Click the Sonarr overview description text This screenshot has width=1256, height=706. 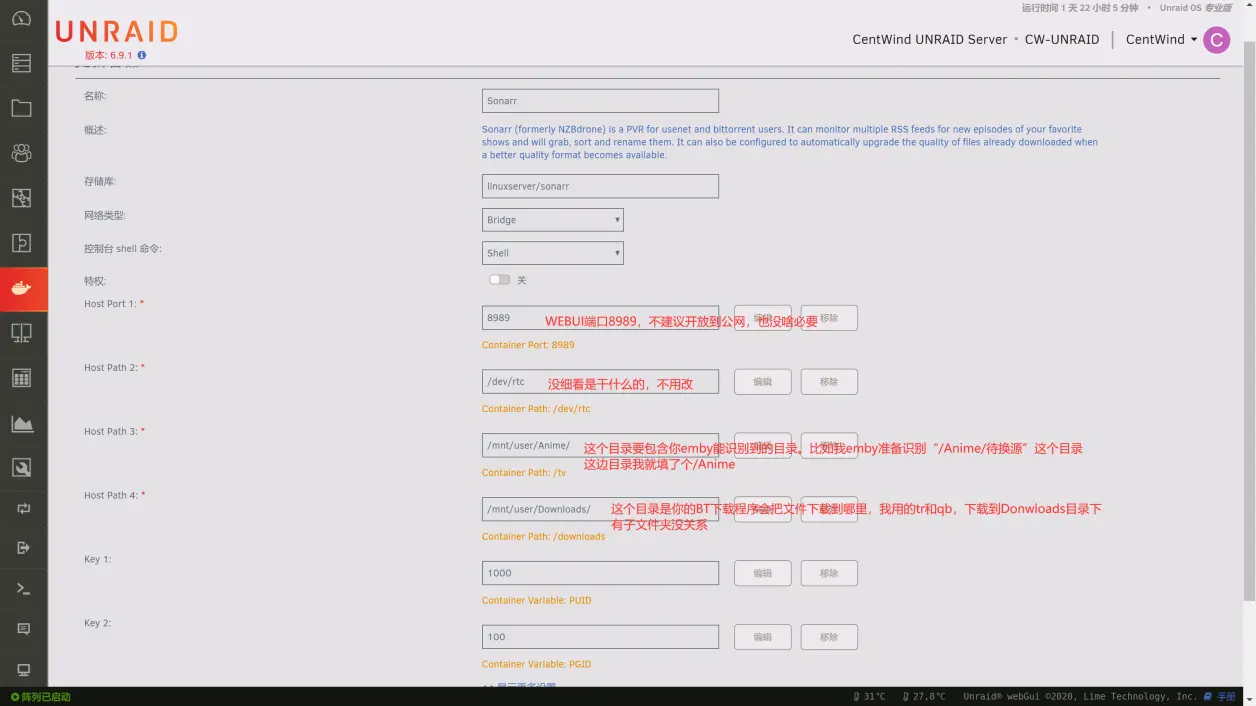[x=790, y=142]
